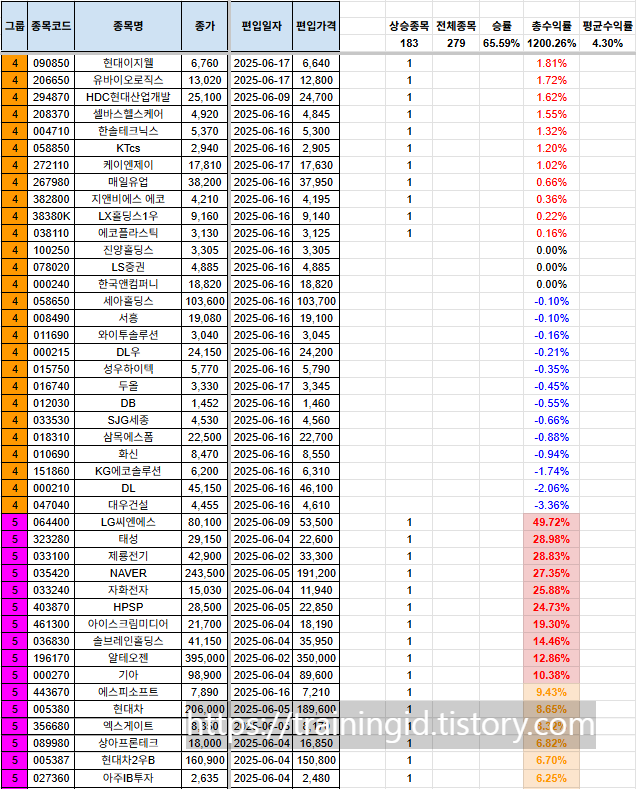Click the 49.72% return cell
636x789 pixels.
(x=551, y=522)
